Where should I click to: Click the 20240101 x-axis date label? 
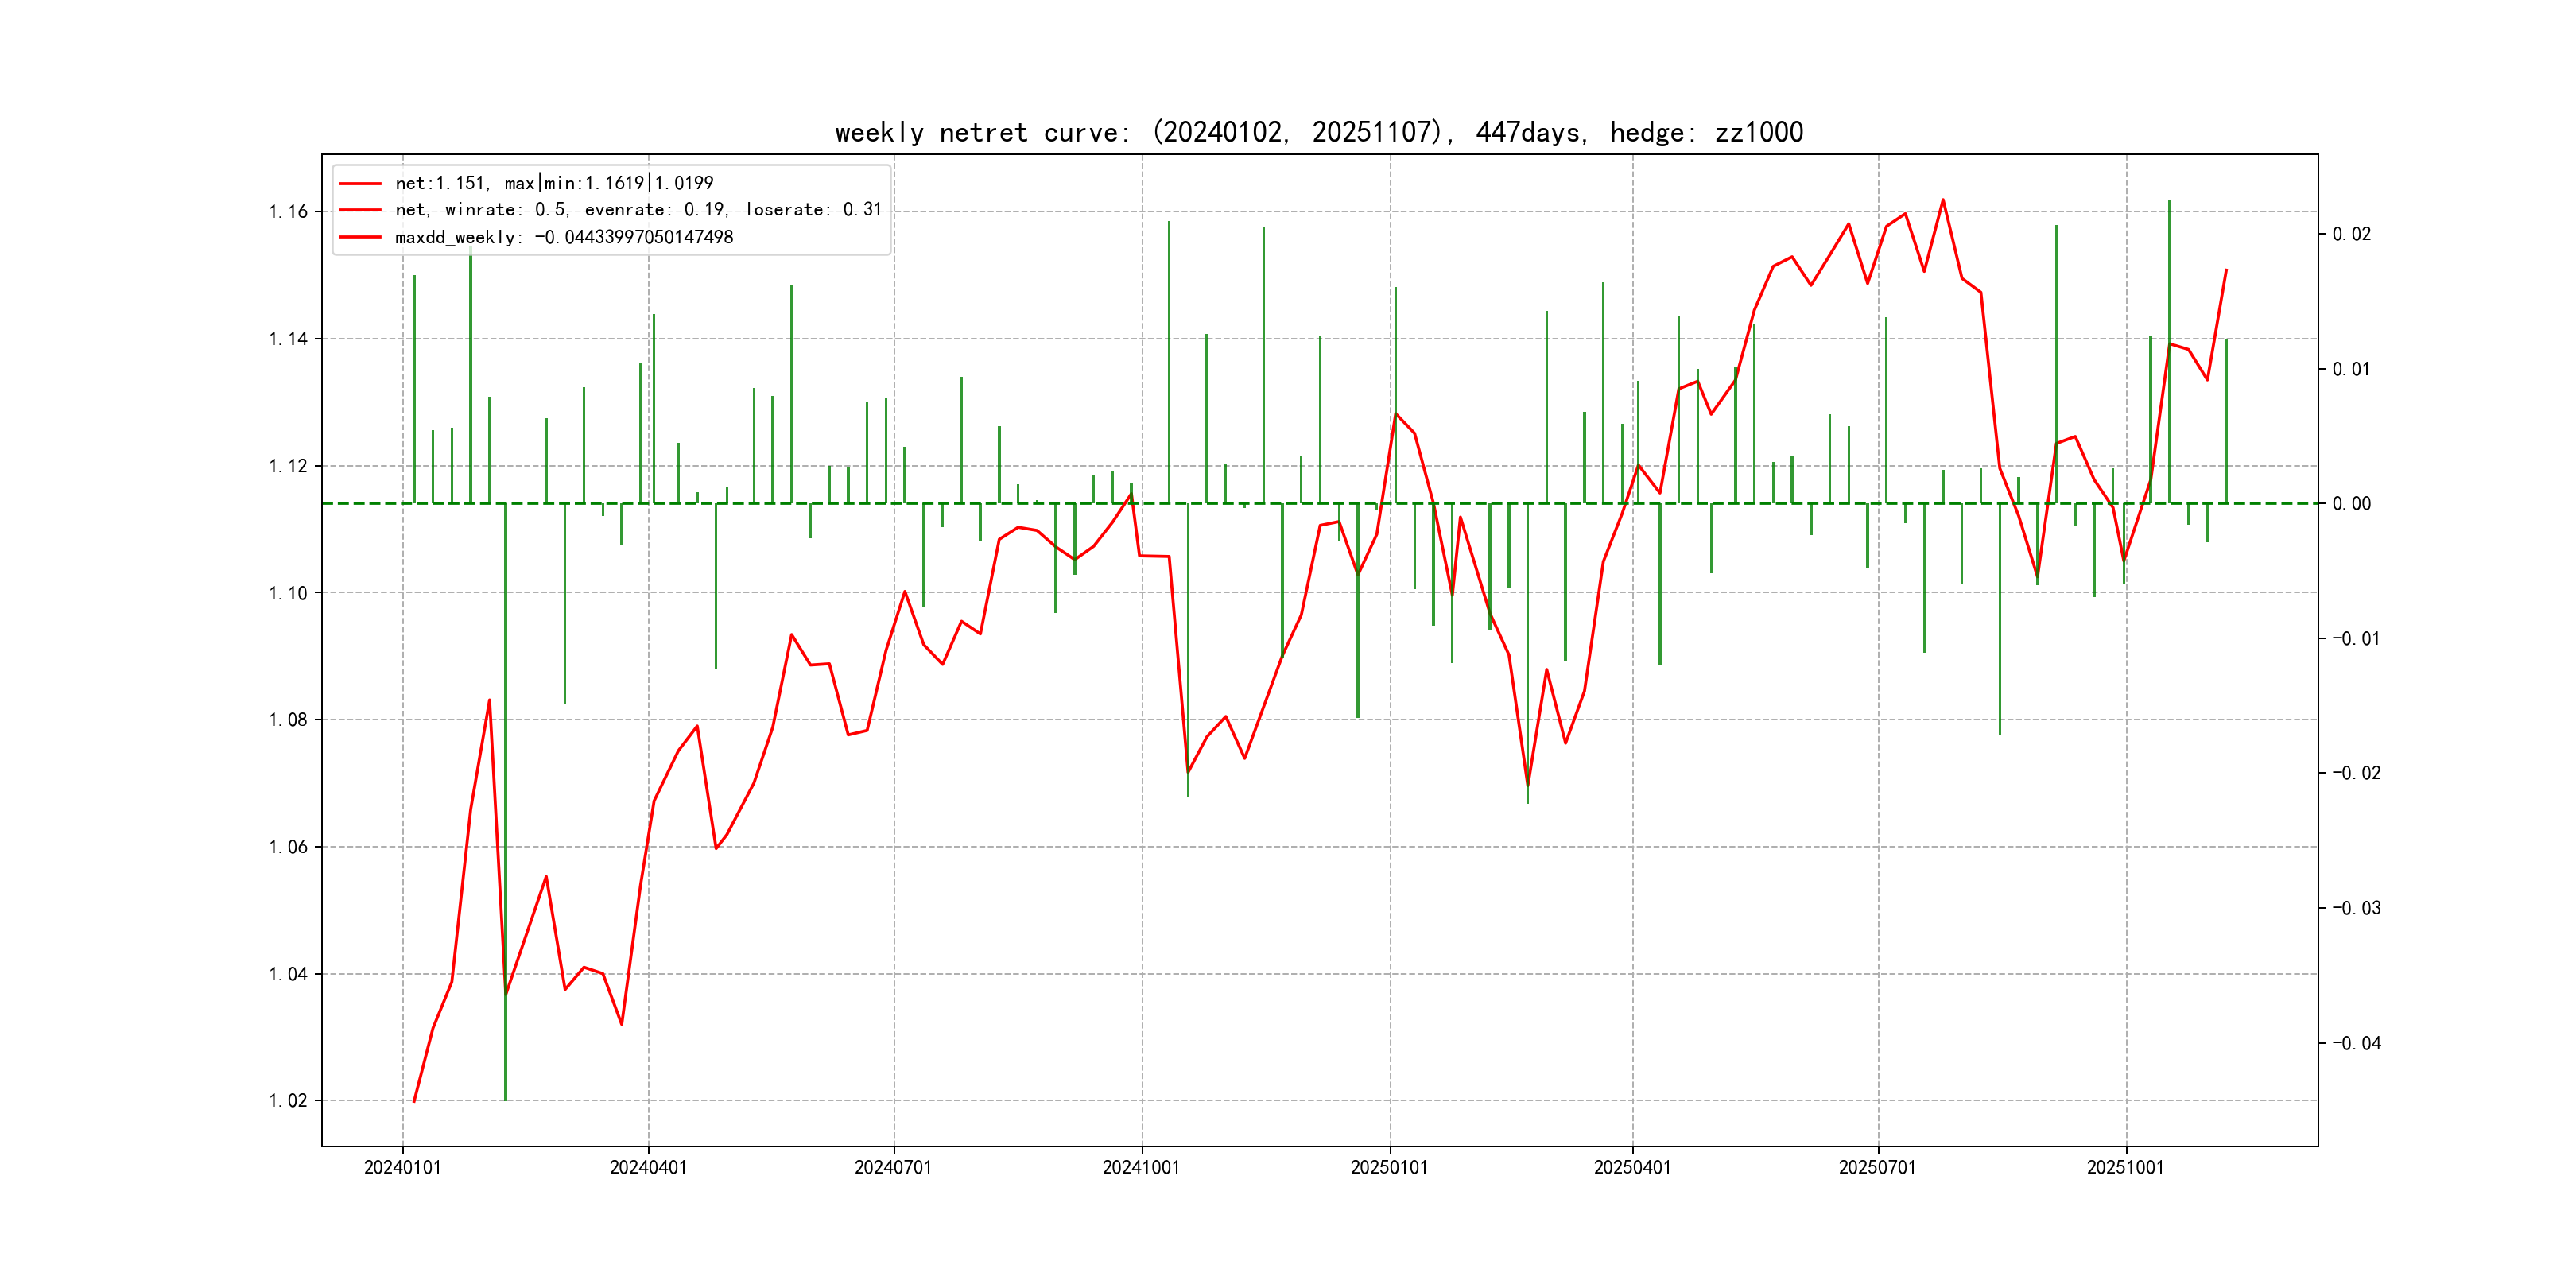pyautogui.click(x=402, y=1168)
